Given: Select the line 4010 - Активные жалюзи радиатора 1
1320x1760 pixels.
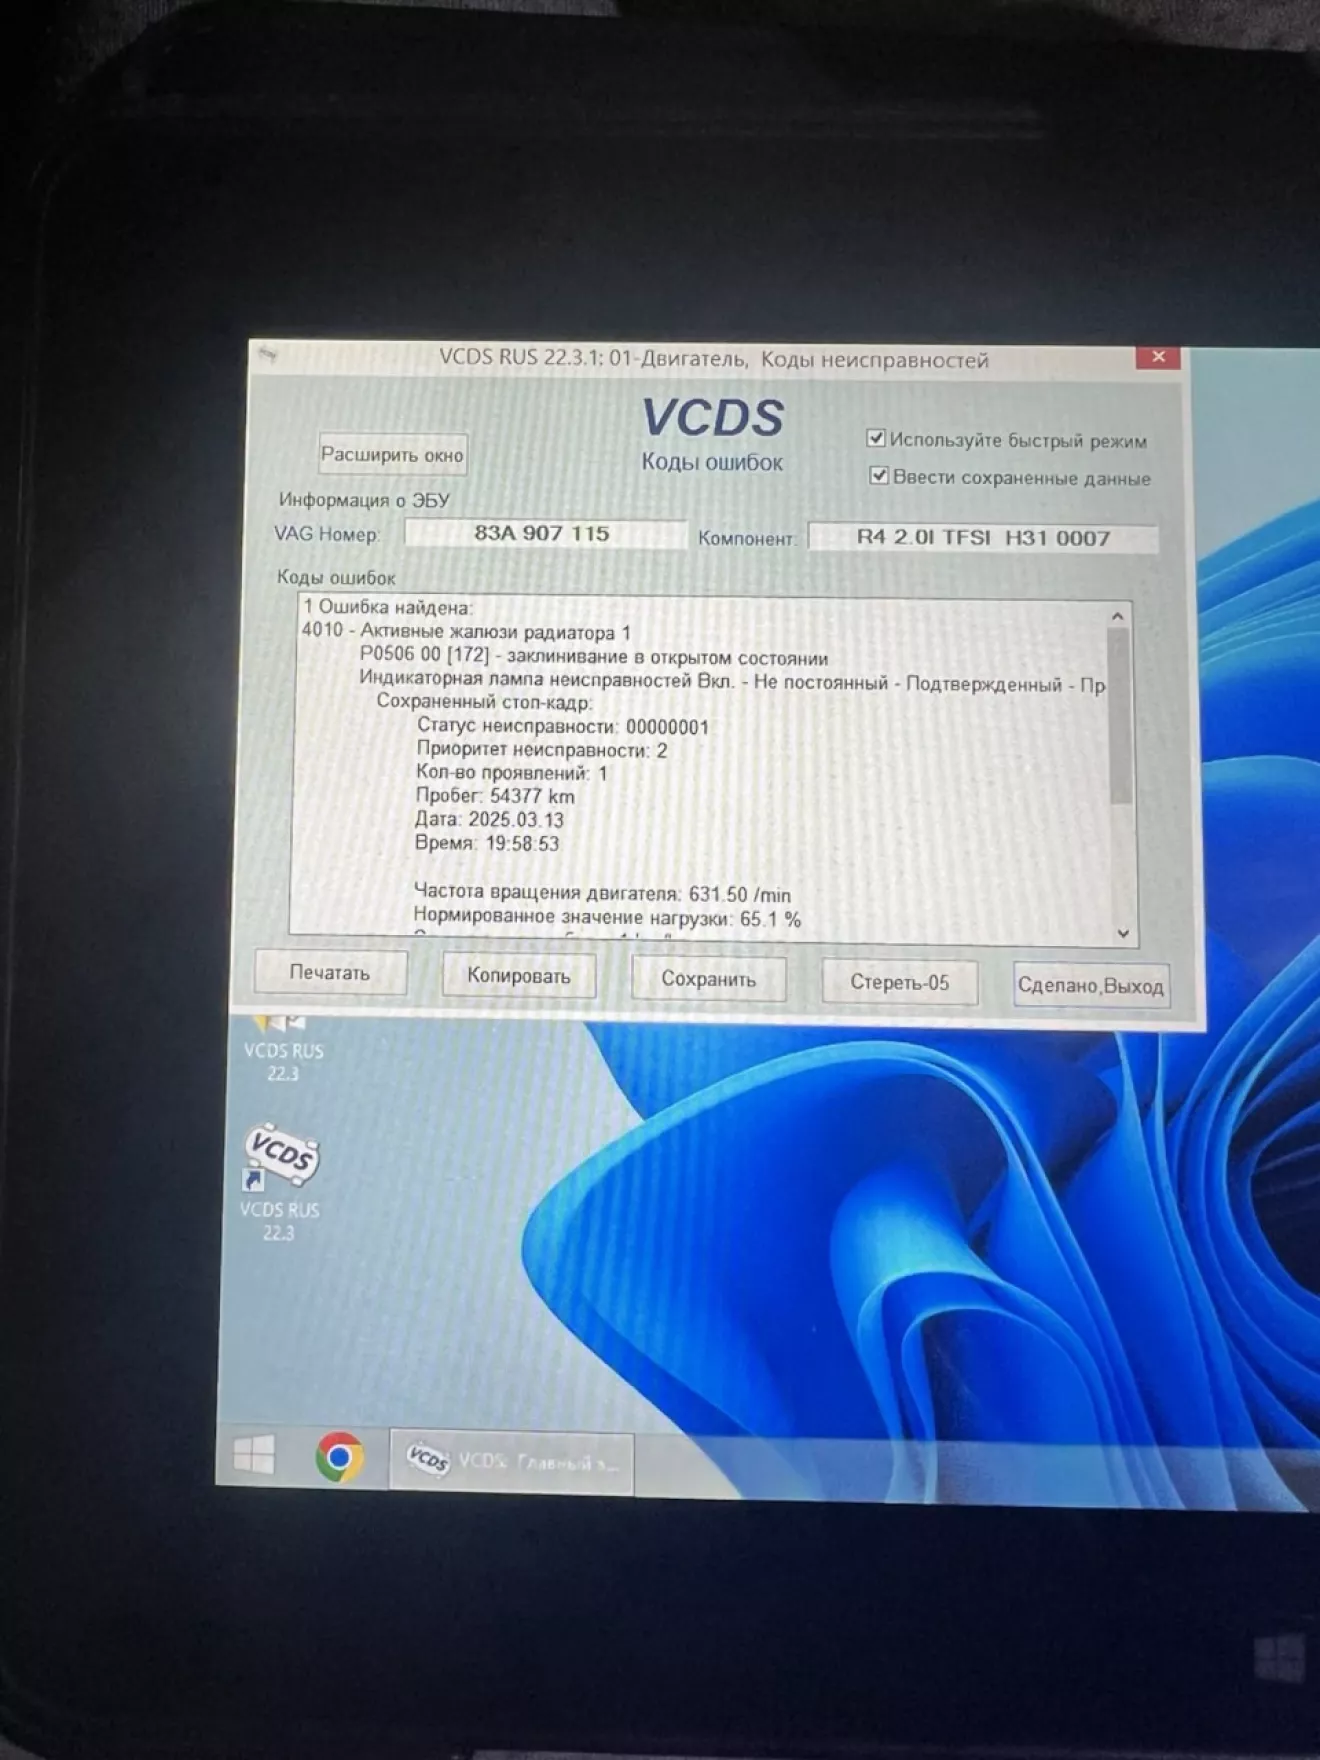Looking at the screenshot, I should 466,632.
